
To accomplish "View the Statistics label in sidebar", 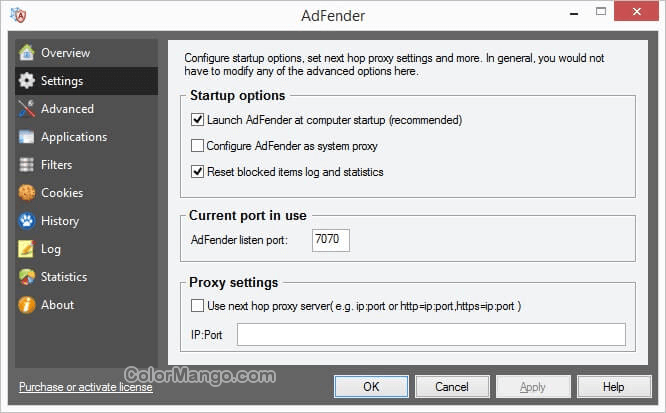I will (64, 277).
